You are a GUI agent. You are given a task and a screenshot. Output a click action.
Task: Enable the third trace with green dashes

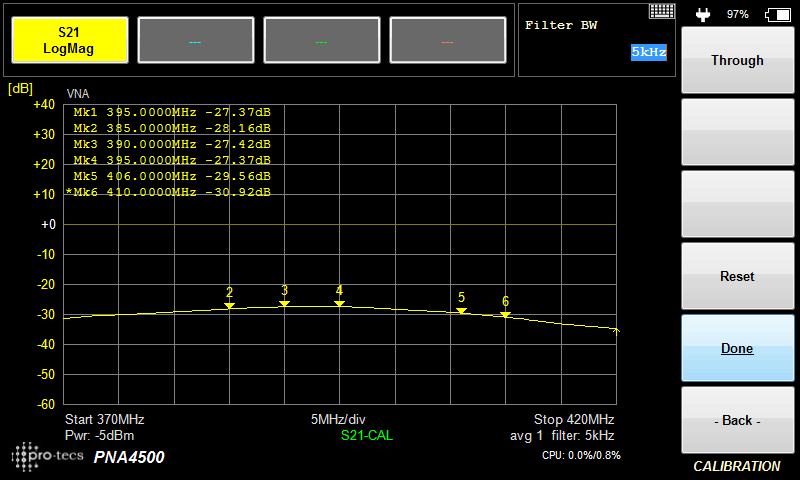pos(321,41)
